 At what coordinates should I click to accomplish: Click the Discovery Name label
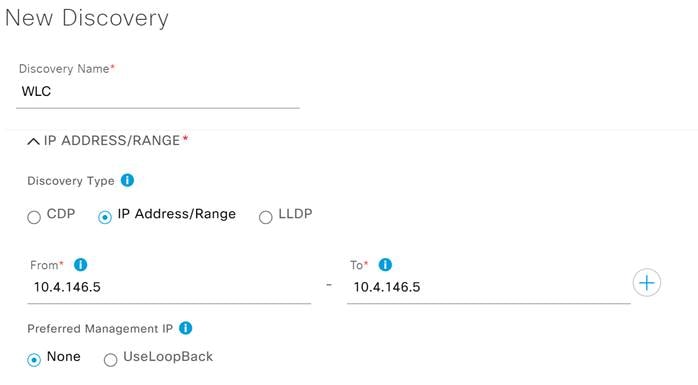[x=64, y=69]
